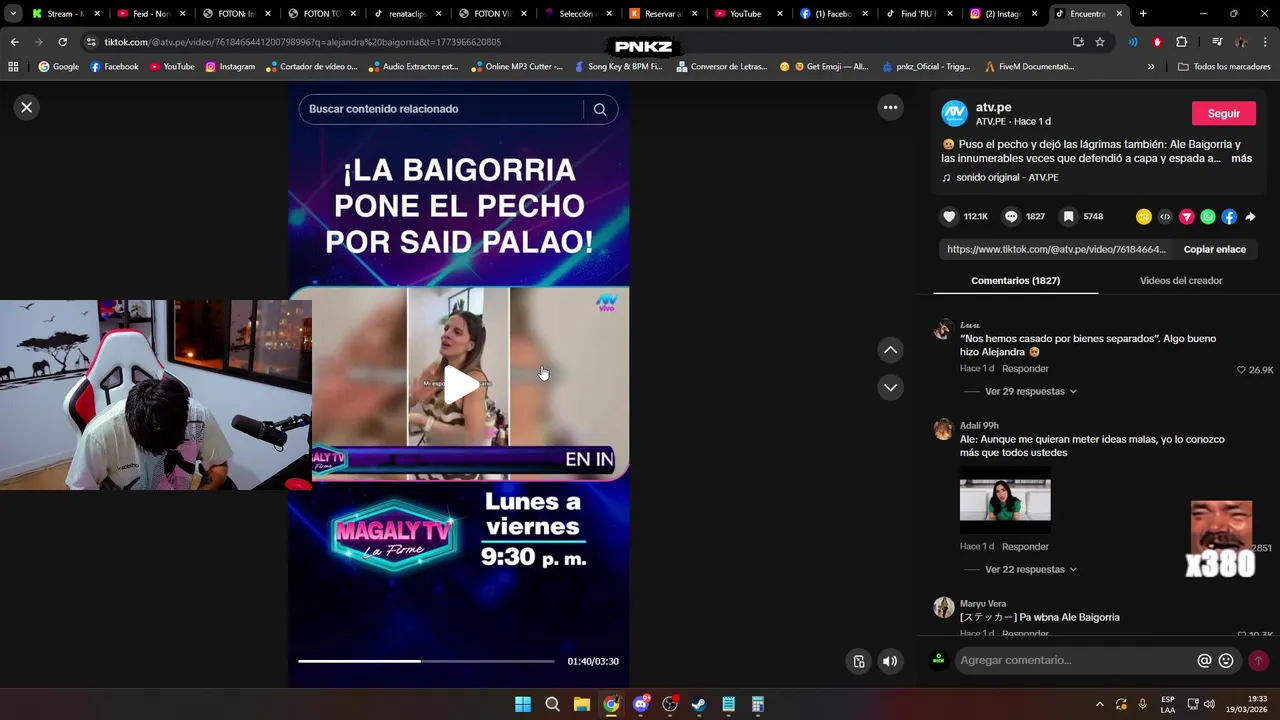Reload the page
This screenshot has height=720, width=1280.
[62, 42]
